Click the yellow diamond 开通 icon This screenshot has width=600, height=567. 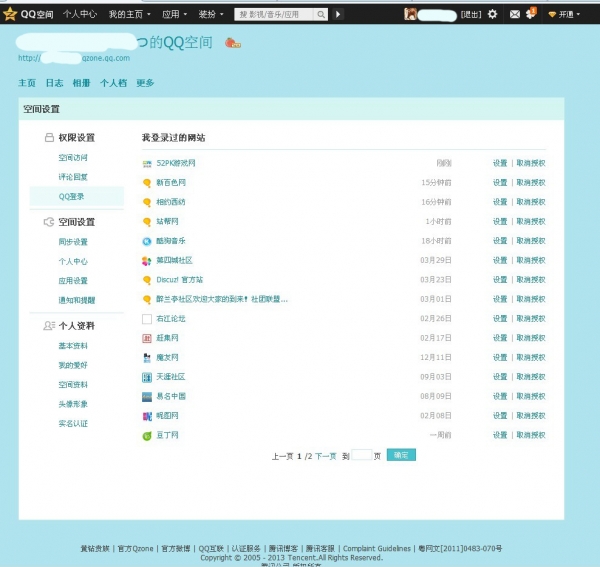tap(552, 15)
